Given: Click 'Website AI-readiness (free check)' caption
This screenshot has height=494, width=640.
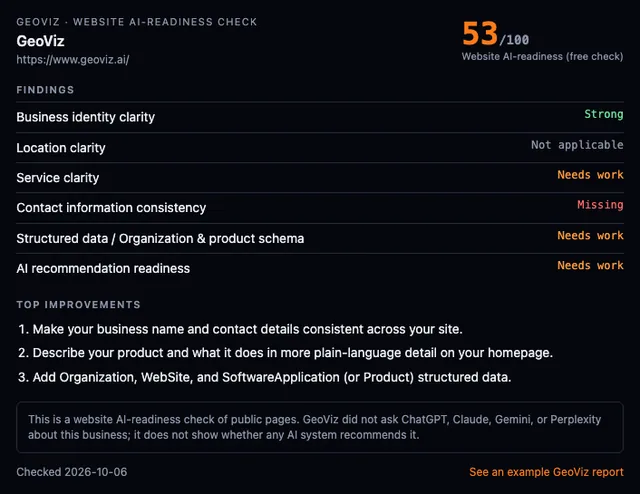Looking at the screenshot, I should point(542,56).
